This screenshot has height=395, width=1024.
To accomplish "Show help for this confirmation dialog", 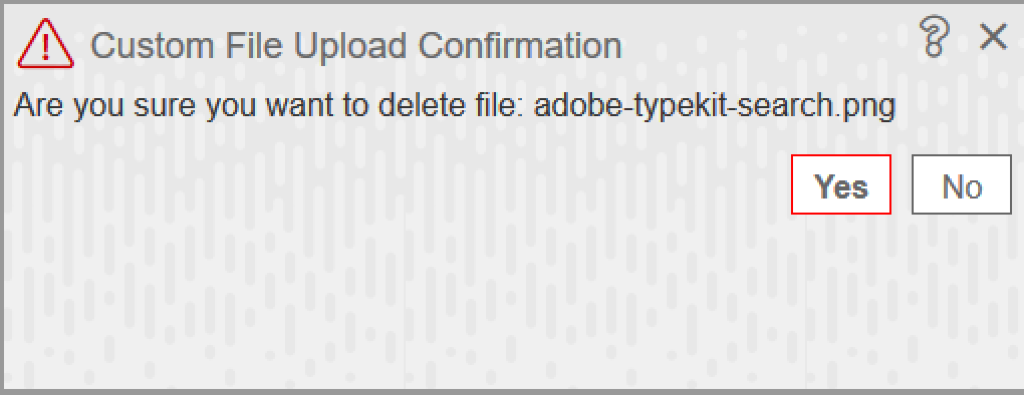I will [x=933, y=37].
